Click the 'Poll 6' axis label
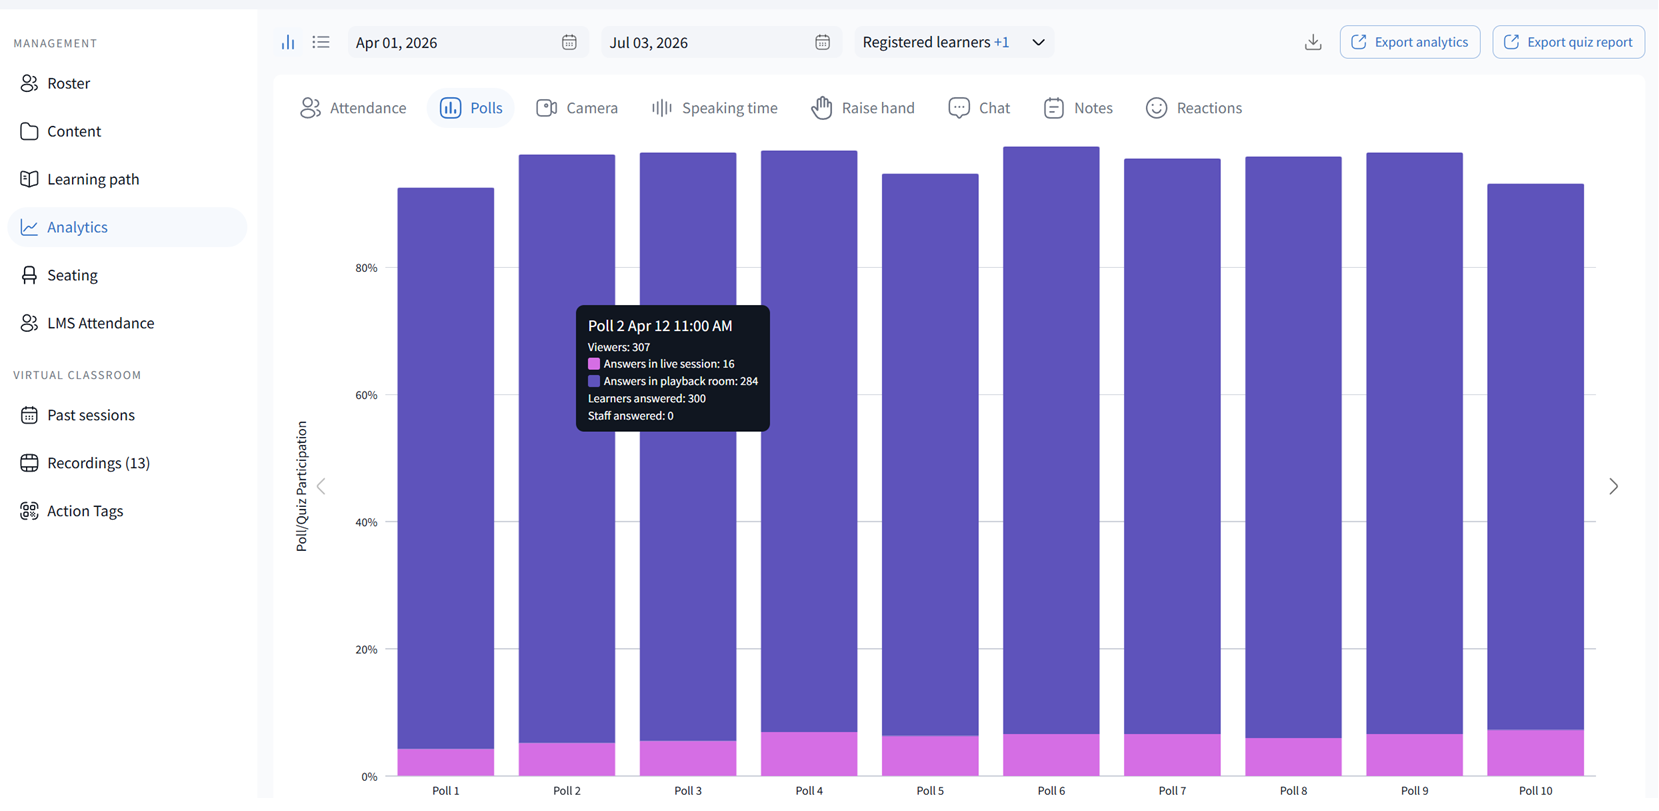The width and height of the screenshot is (1659, 811). click(1051, 791)
